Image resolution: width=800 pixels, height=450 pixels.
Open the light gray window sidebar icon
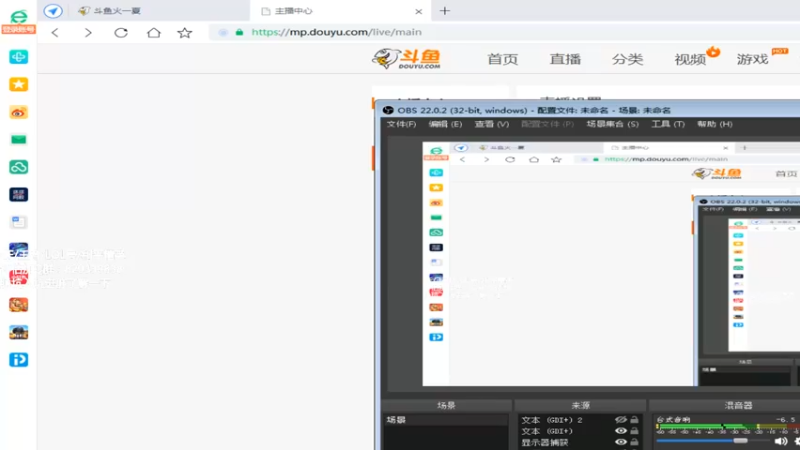(x=18, y=222)
